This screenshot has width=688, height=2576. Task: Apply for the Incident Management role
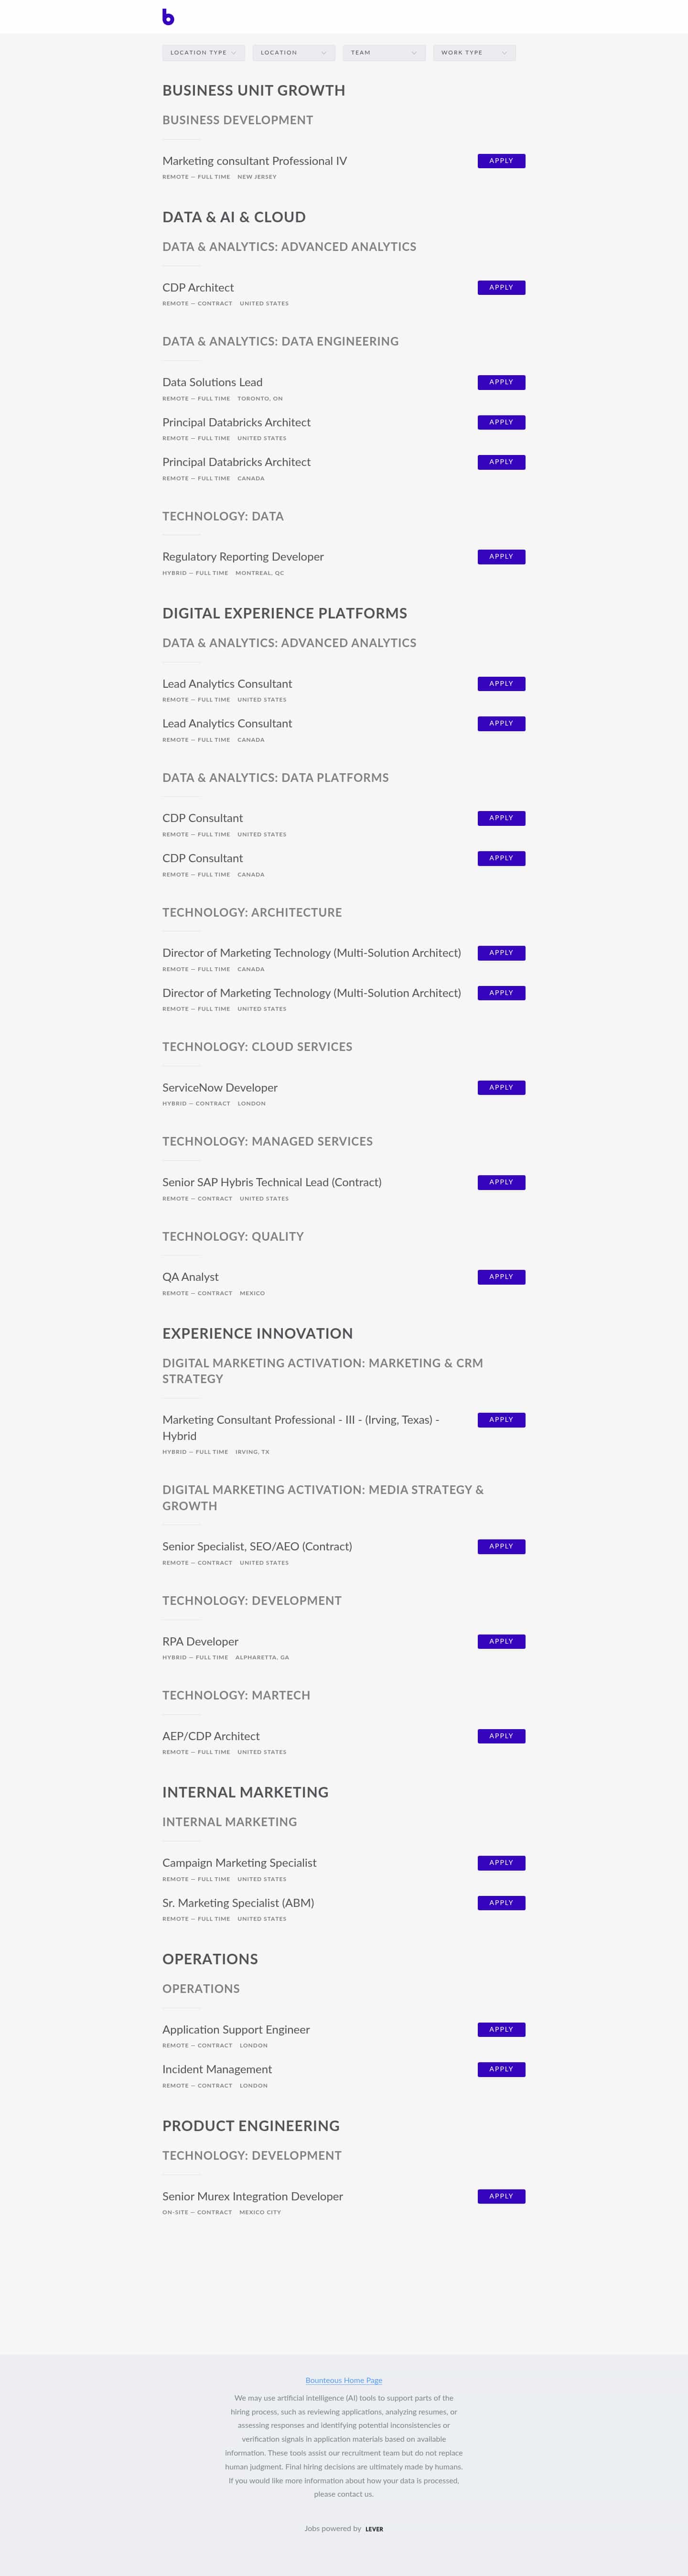[x=501, y=2069]
